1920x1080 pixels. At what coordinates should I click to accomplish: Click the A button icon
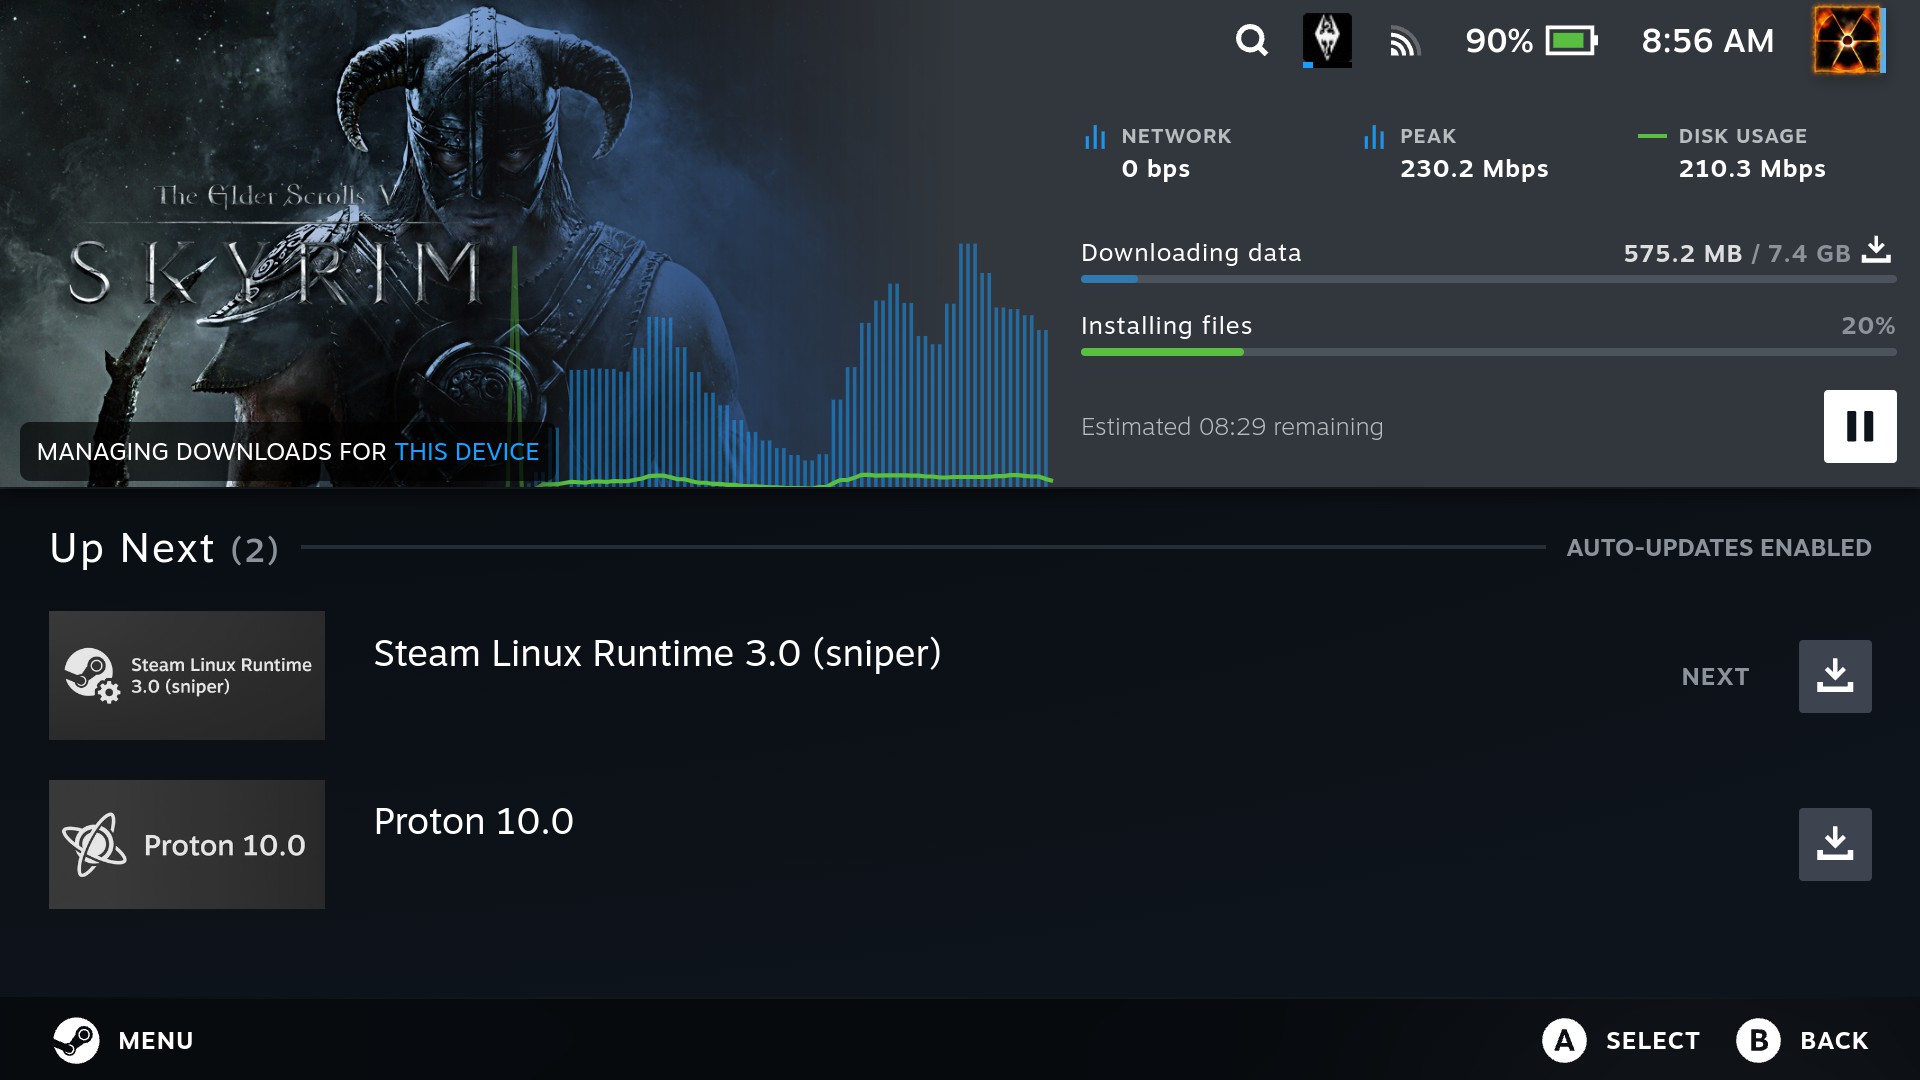pyautogui.click(x=1565, y=1041)
